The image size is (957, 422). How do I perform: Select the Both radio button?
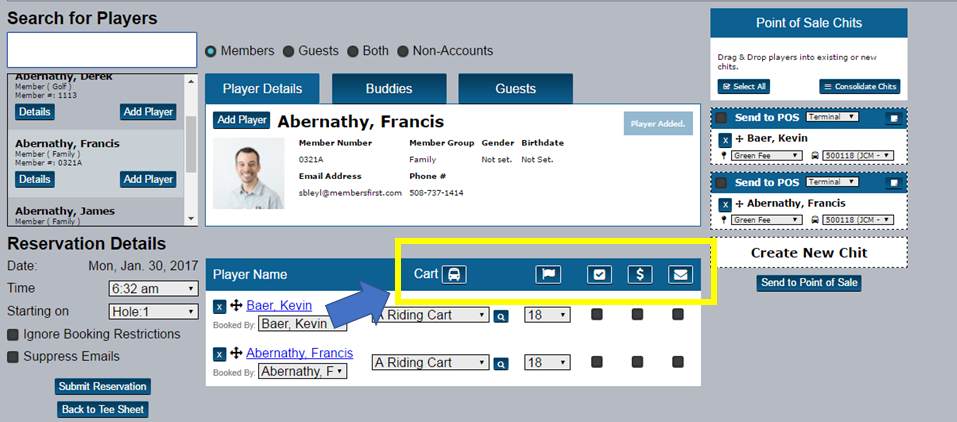coord(353,51)
